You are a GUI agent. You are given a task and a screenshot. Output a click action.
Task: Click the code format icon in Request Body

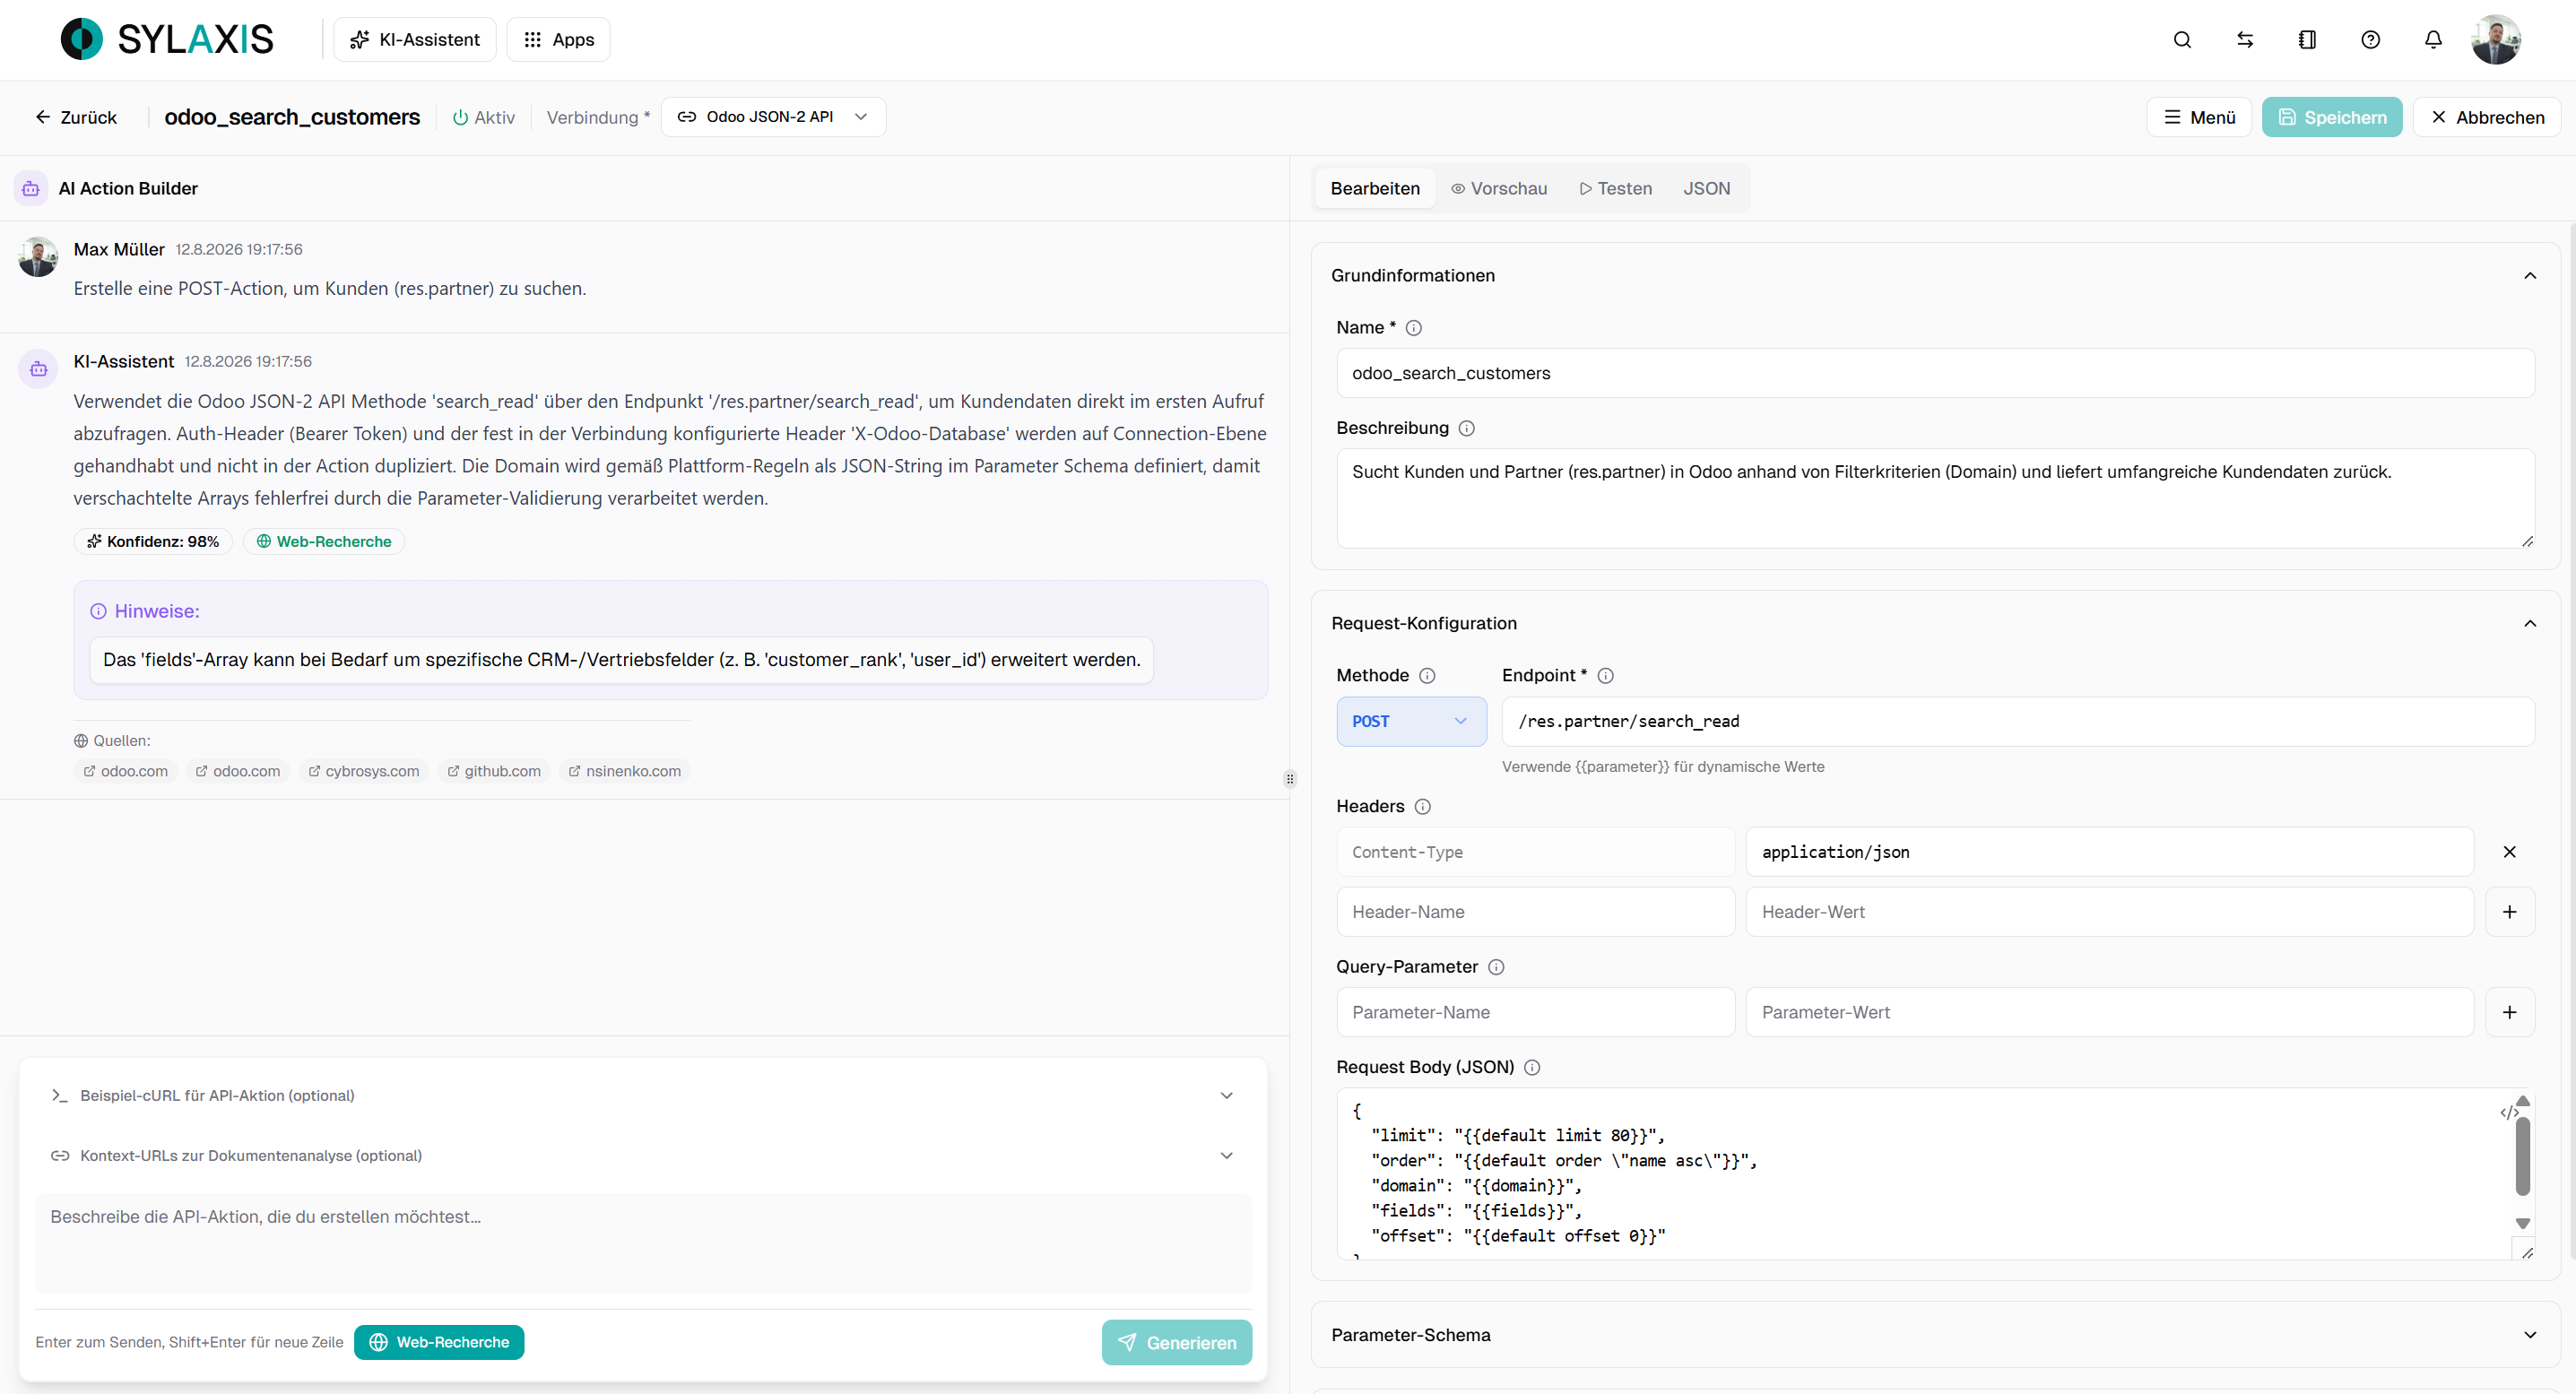click(2507, 1112)
